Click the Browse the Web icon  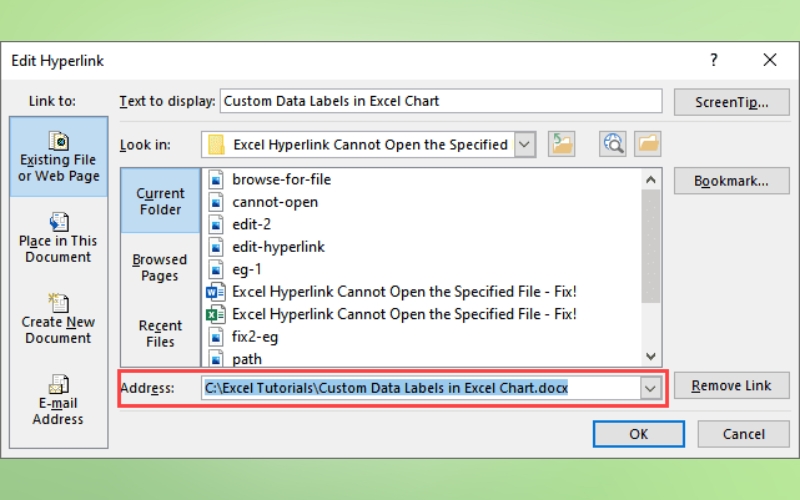[x=613, y=144]
